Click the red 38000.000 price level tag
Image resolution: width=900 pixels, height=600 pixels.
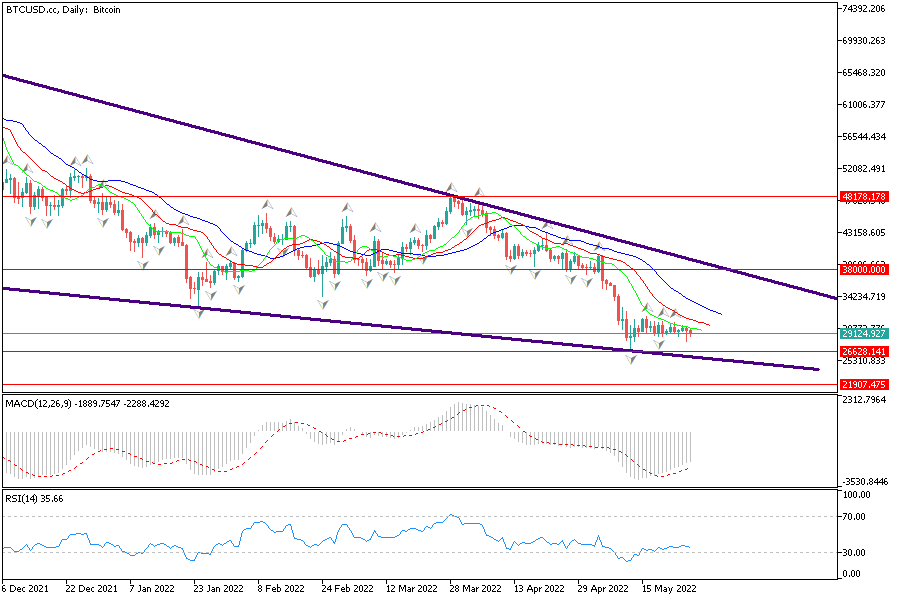click(x=865, y=269)
